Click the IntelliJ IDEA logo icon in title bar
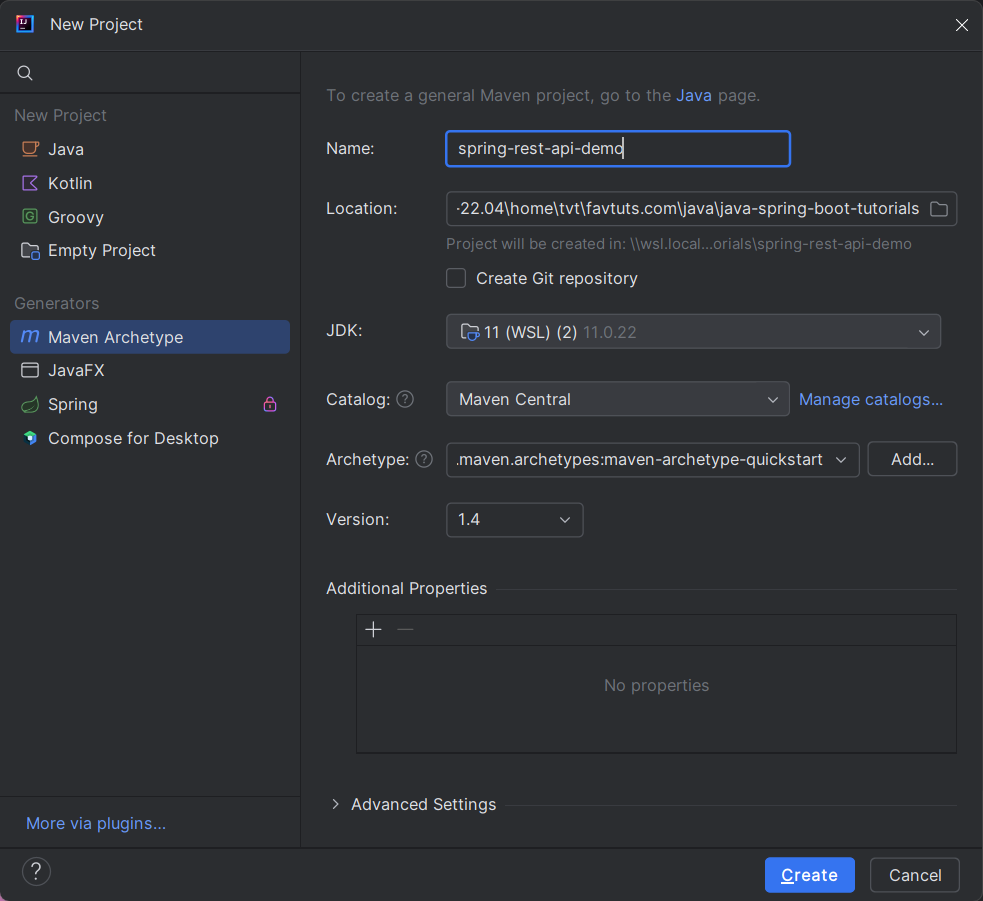 click(x=24, y=24)
